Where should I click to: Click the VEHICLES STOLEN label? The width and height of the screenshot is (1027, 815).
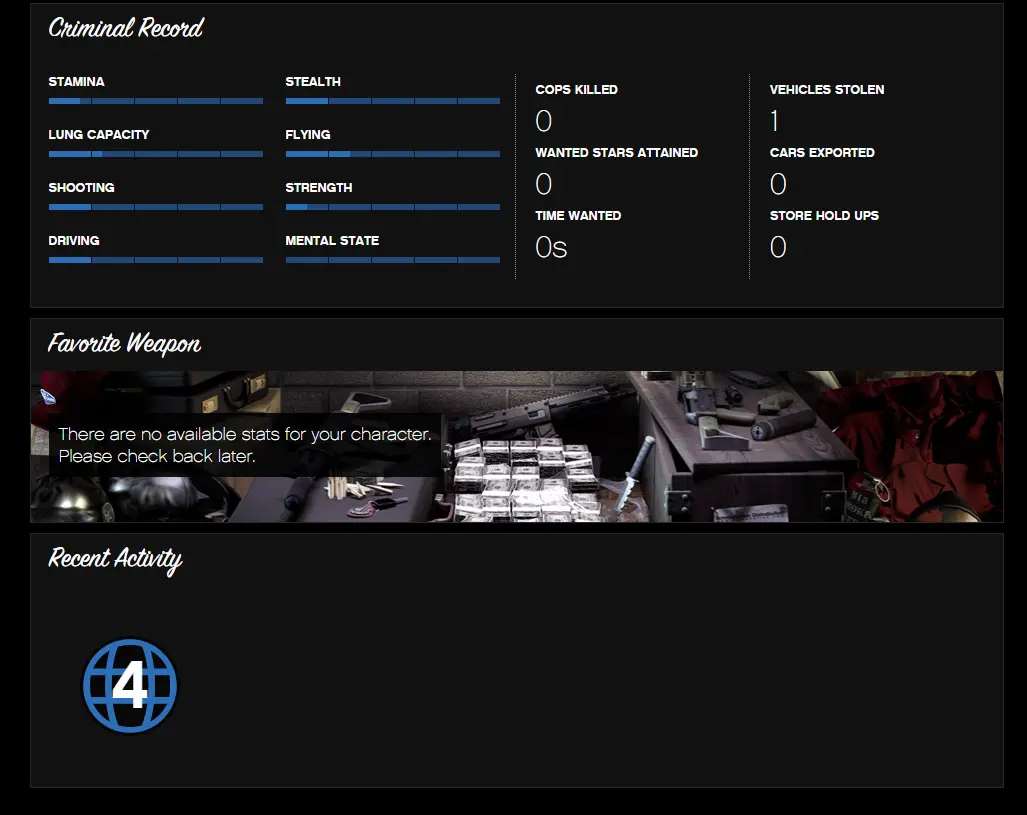[827, 90]
